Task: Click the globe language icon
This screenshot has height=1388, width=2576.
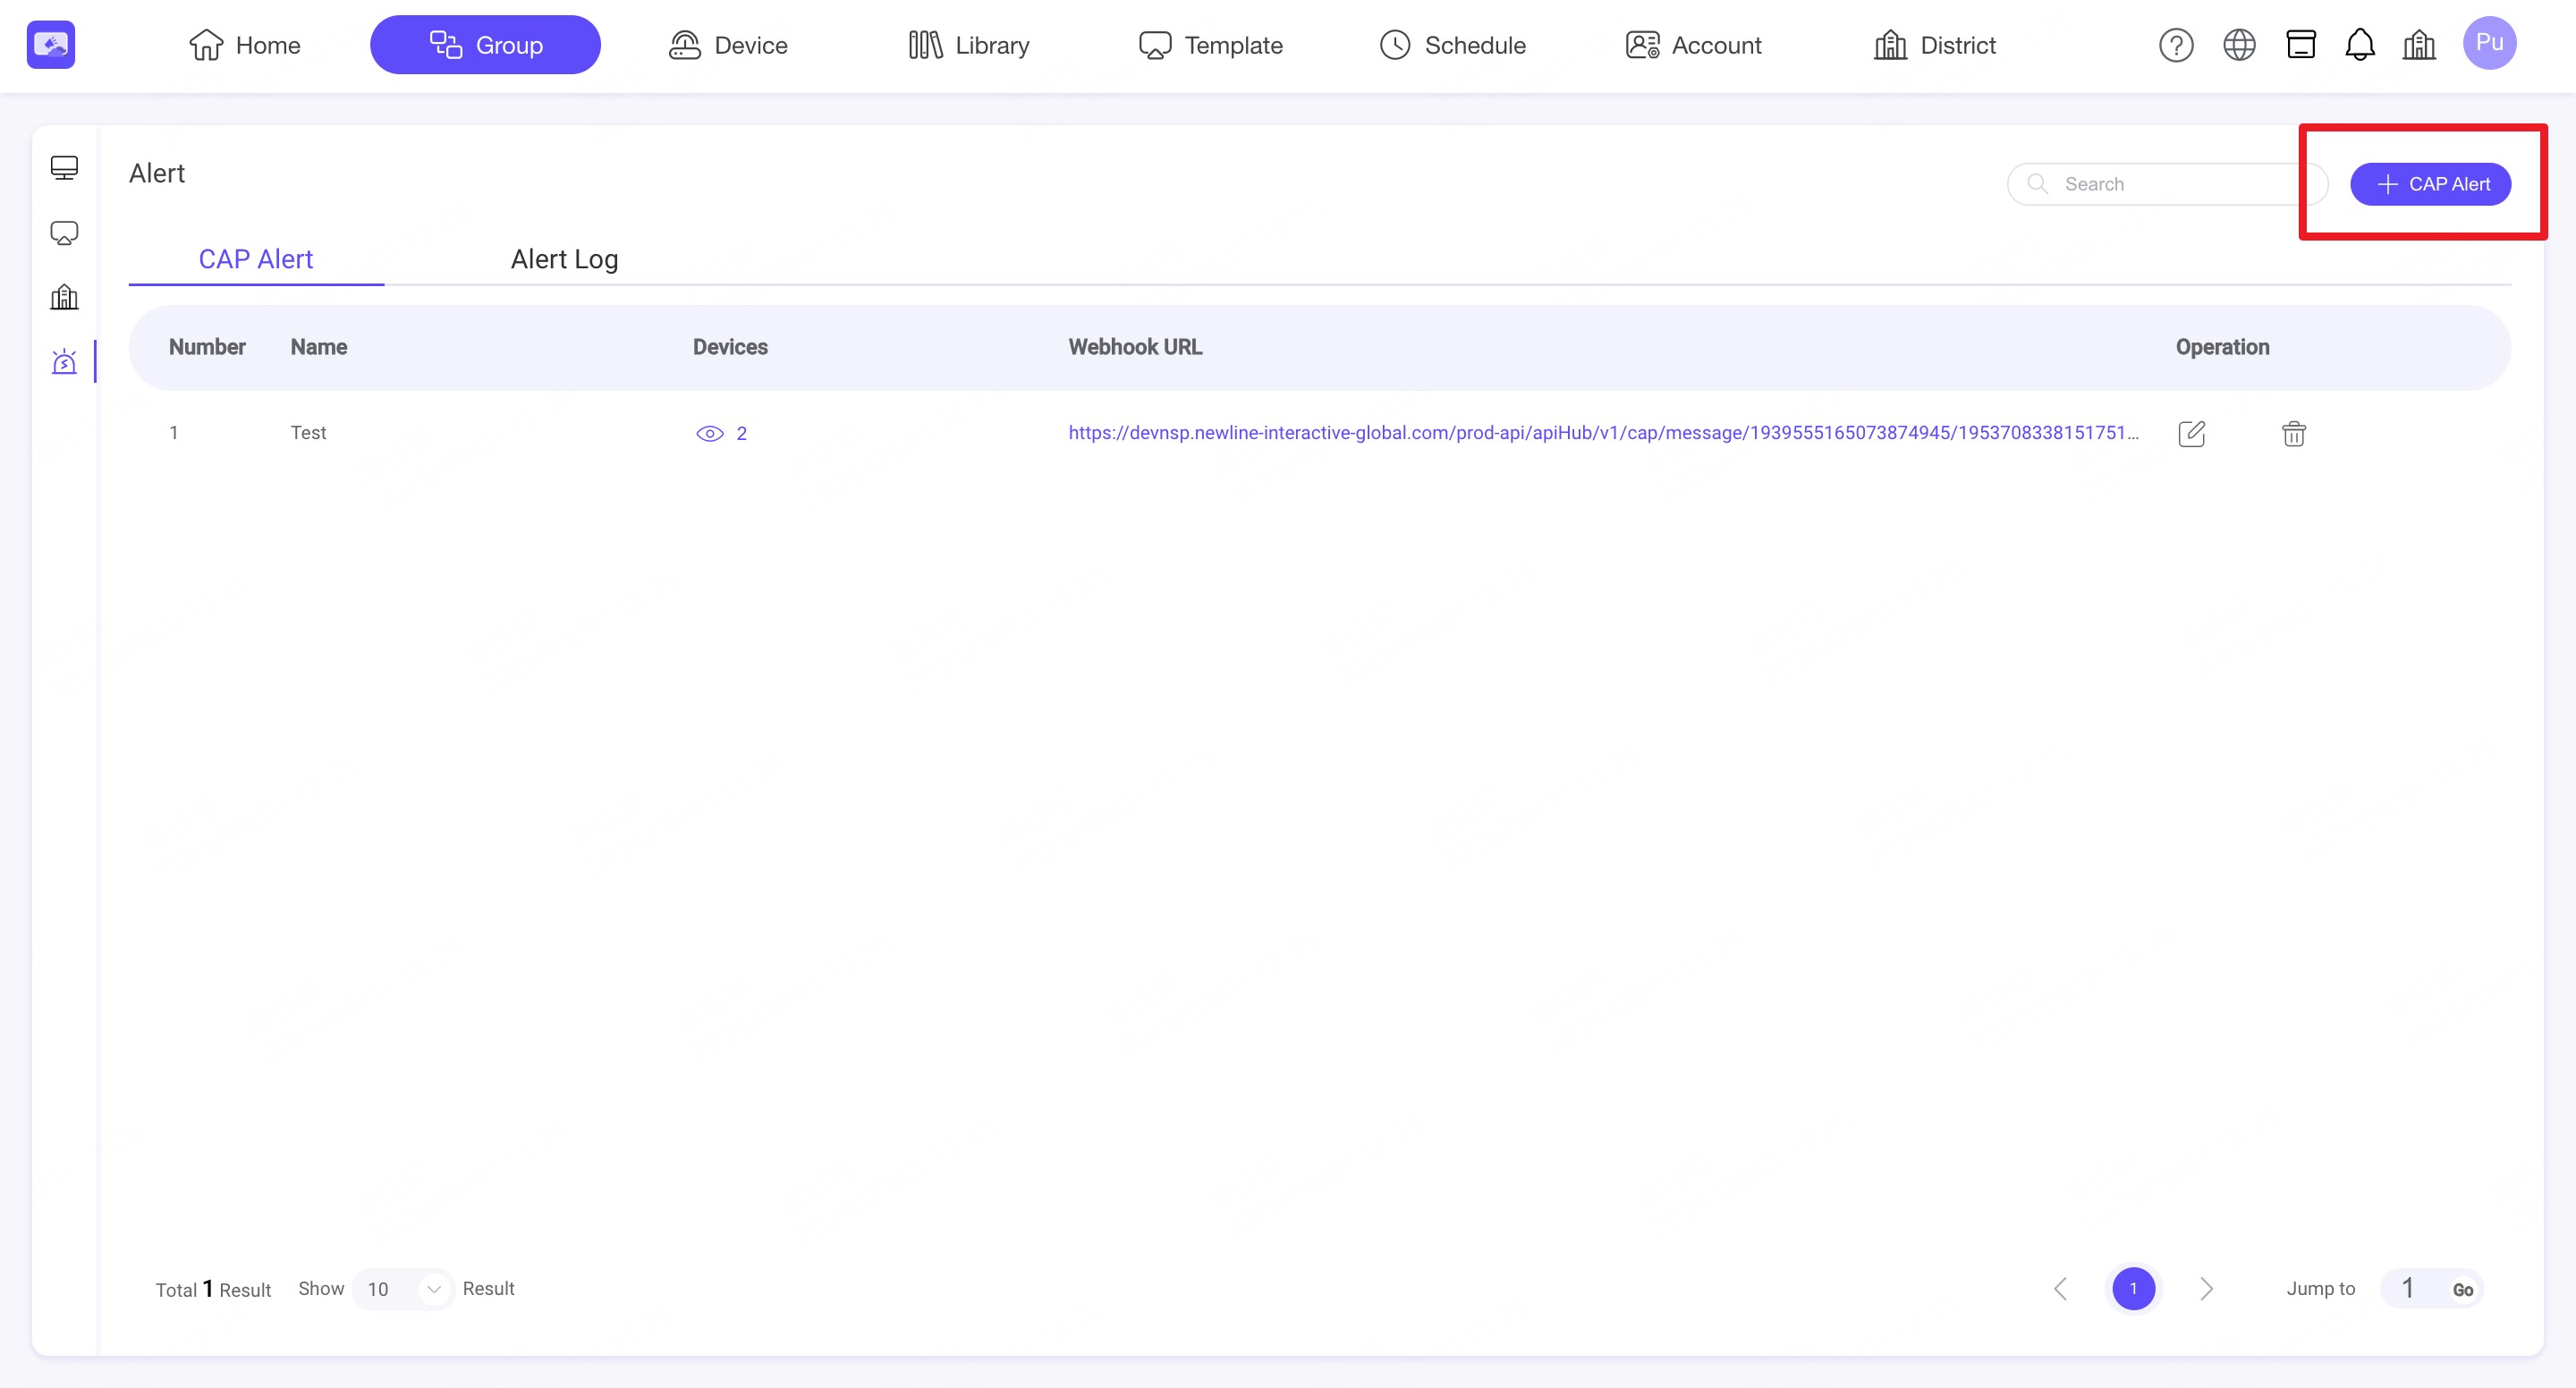Action: [2238, 45]
